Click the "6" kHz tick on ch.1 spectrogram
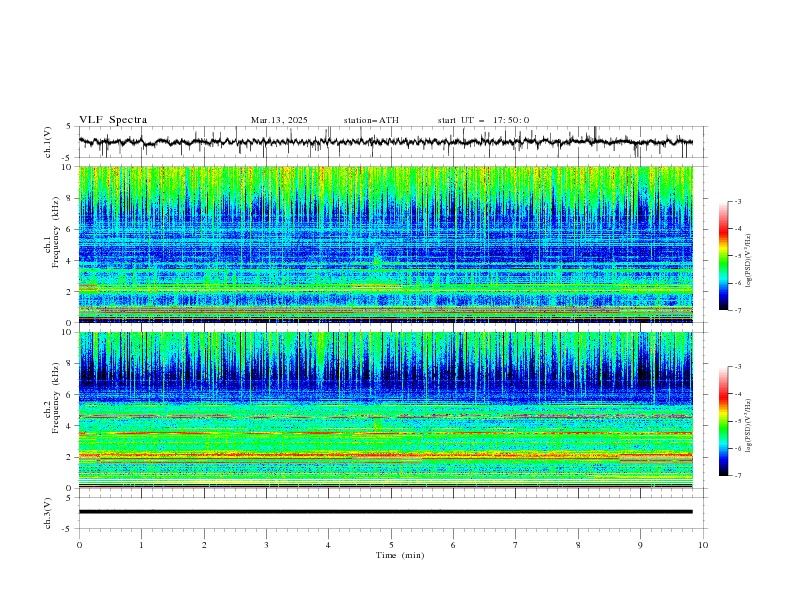This screenshot has width=792, height=612. tap(70, 229)
